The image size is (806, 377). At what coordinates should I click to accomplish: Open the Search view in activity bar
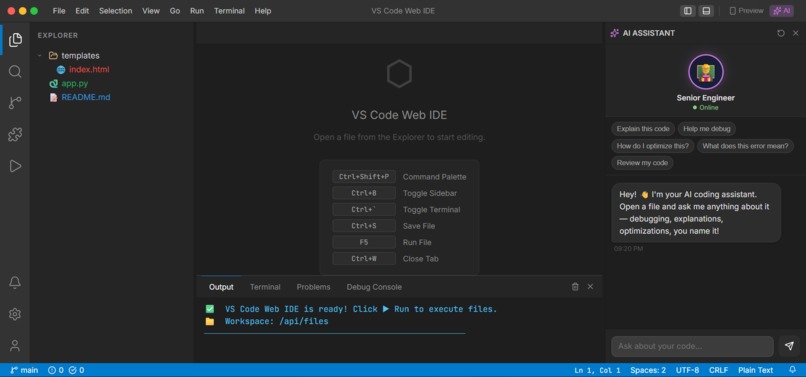point(15,71)
